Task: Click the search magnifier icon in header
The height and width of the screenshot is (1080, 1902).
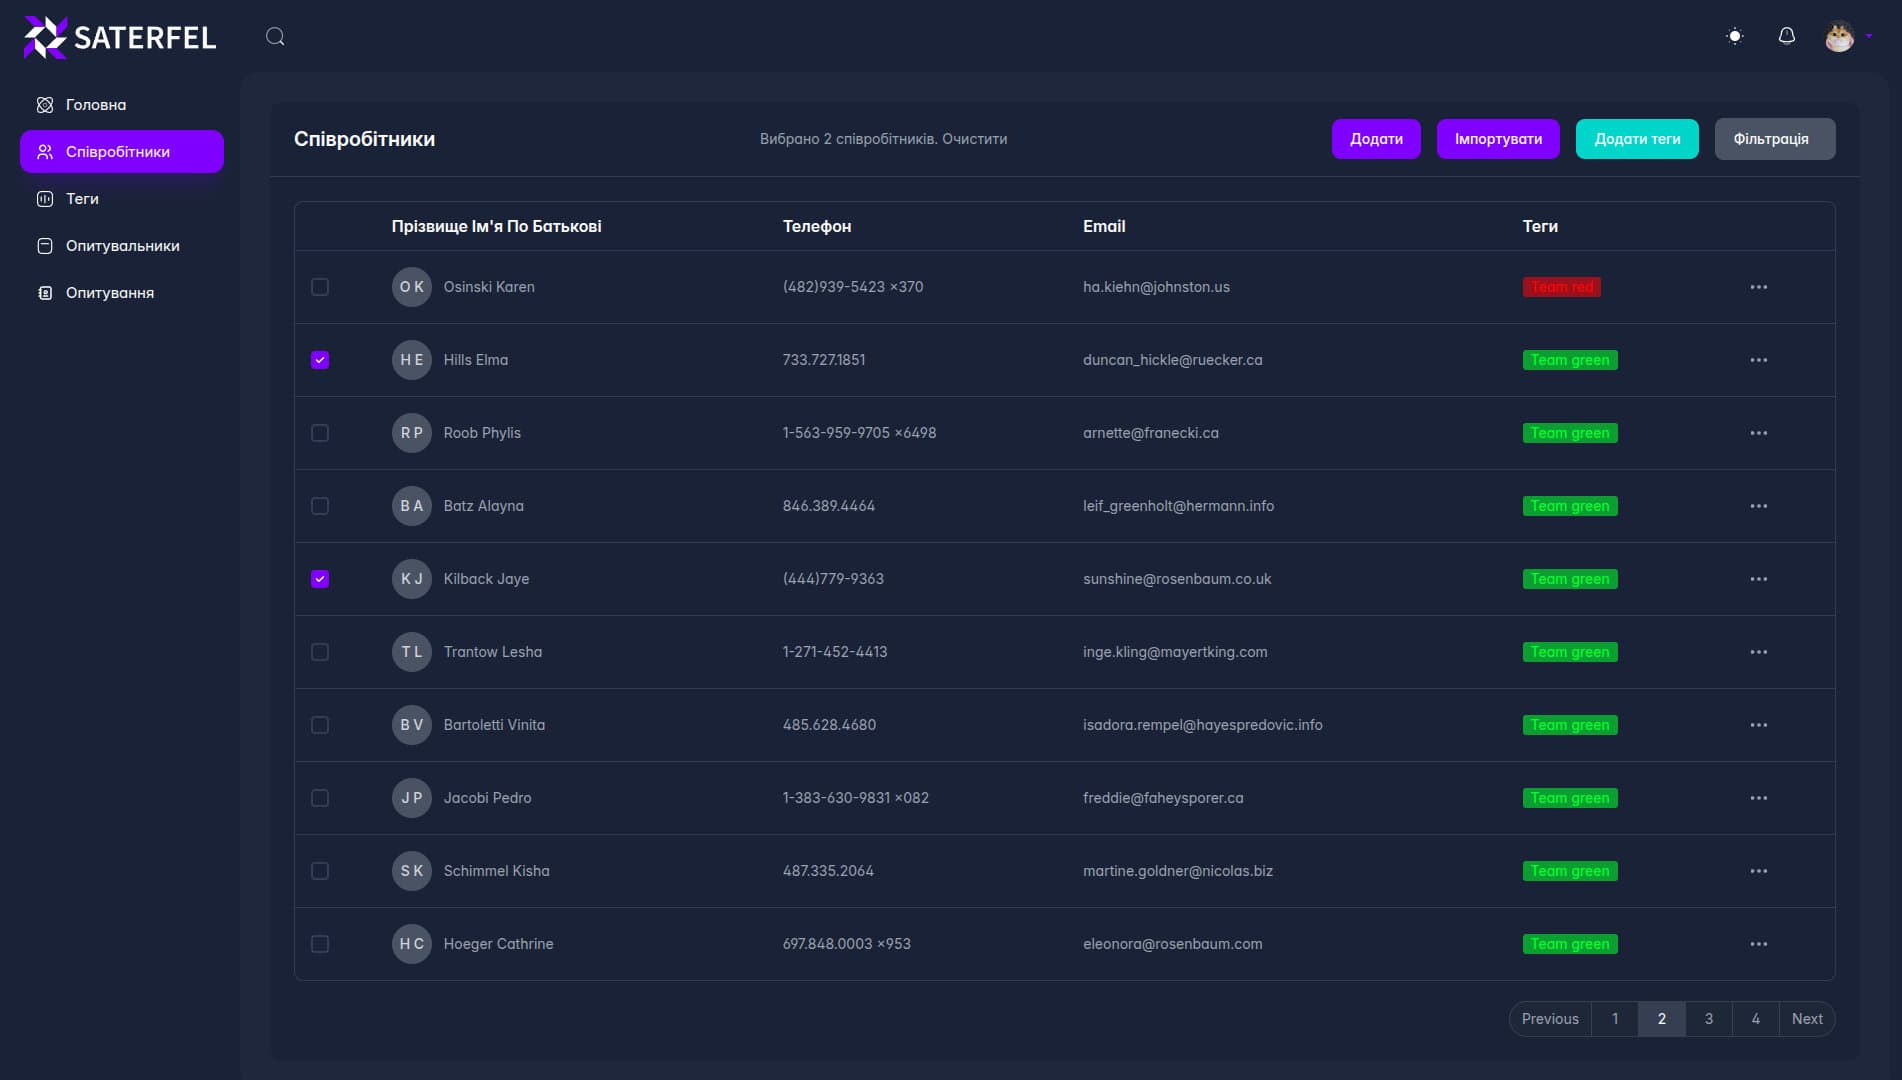Action: [x=275, y=37]
